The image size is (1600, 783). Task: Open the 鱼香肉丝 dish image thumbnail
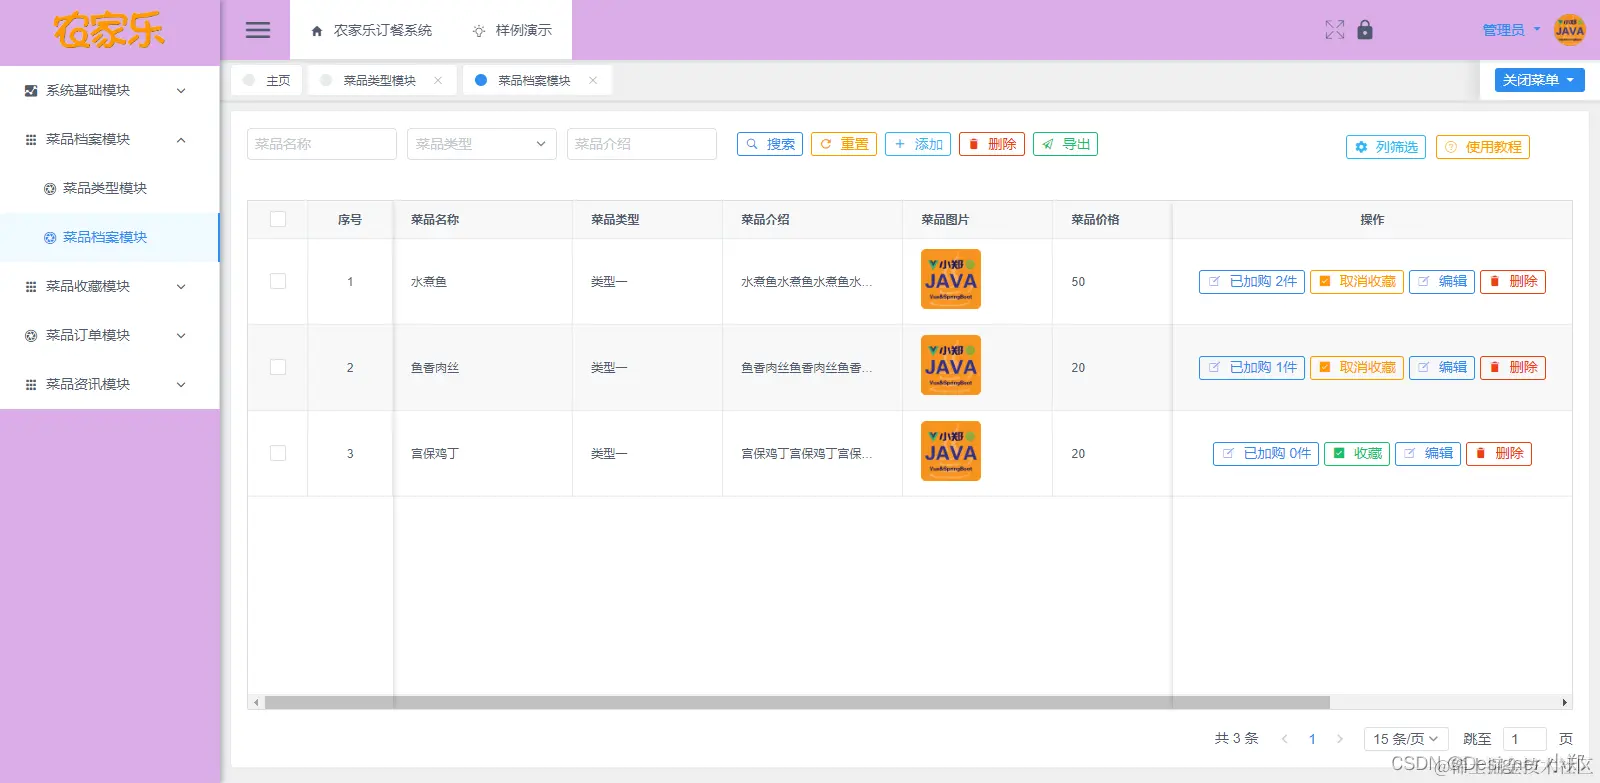point(951,365)
